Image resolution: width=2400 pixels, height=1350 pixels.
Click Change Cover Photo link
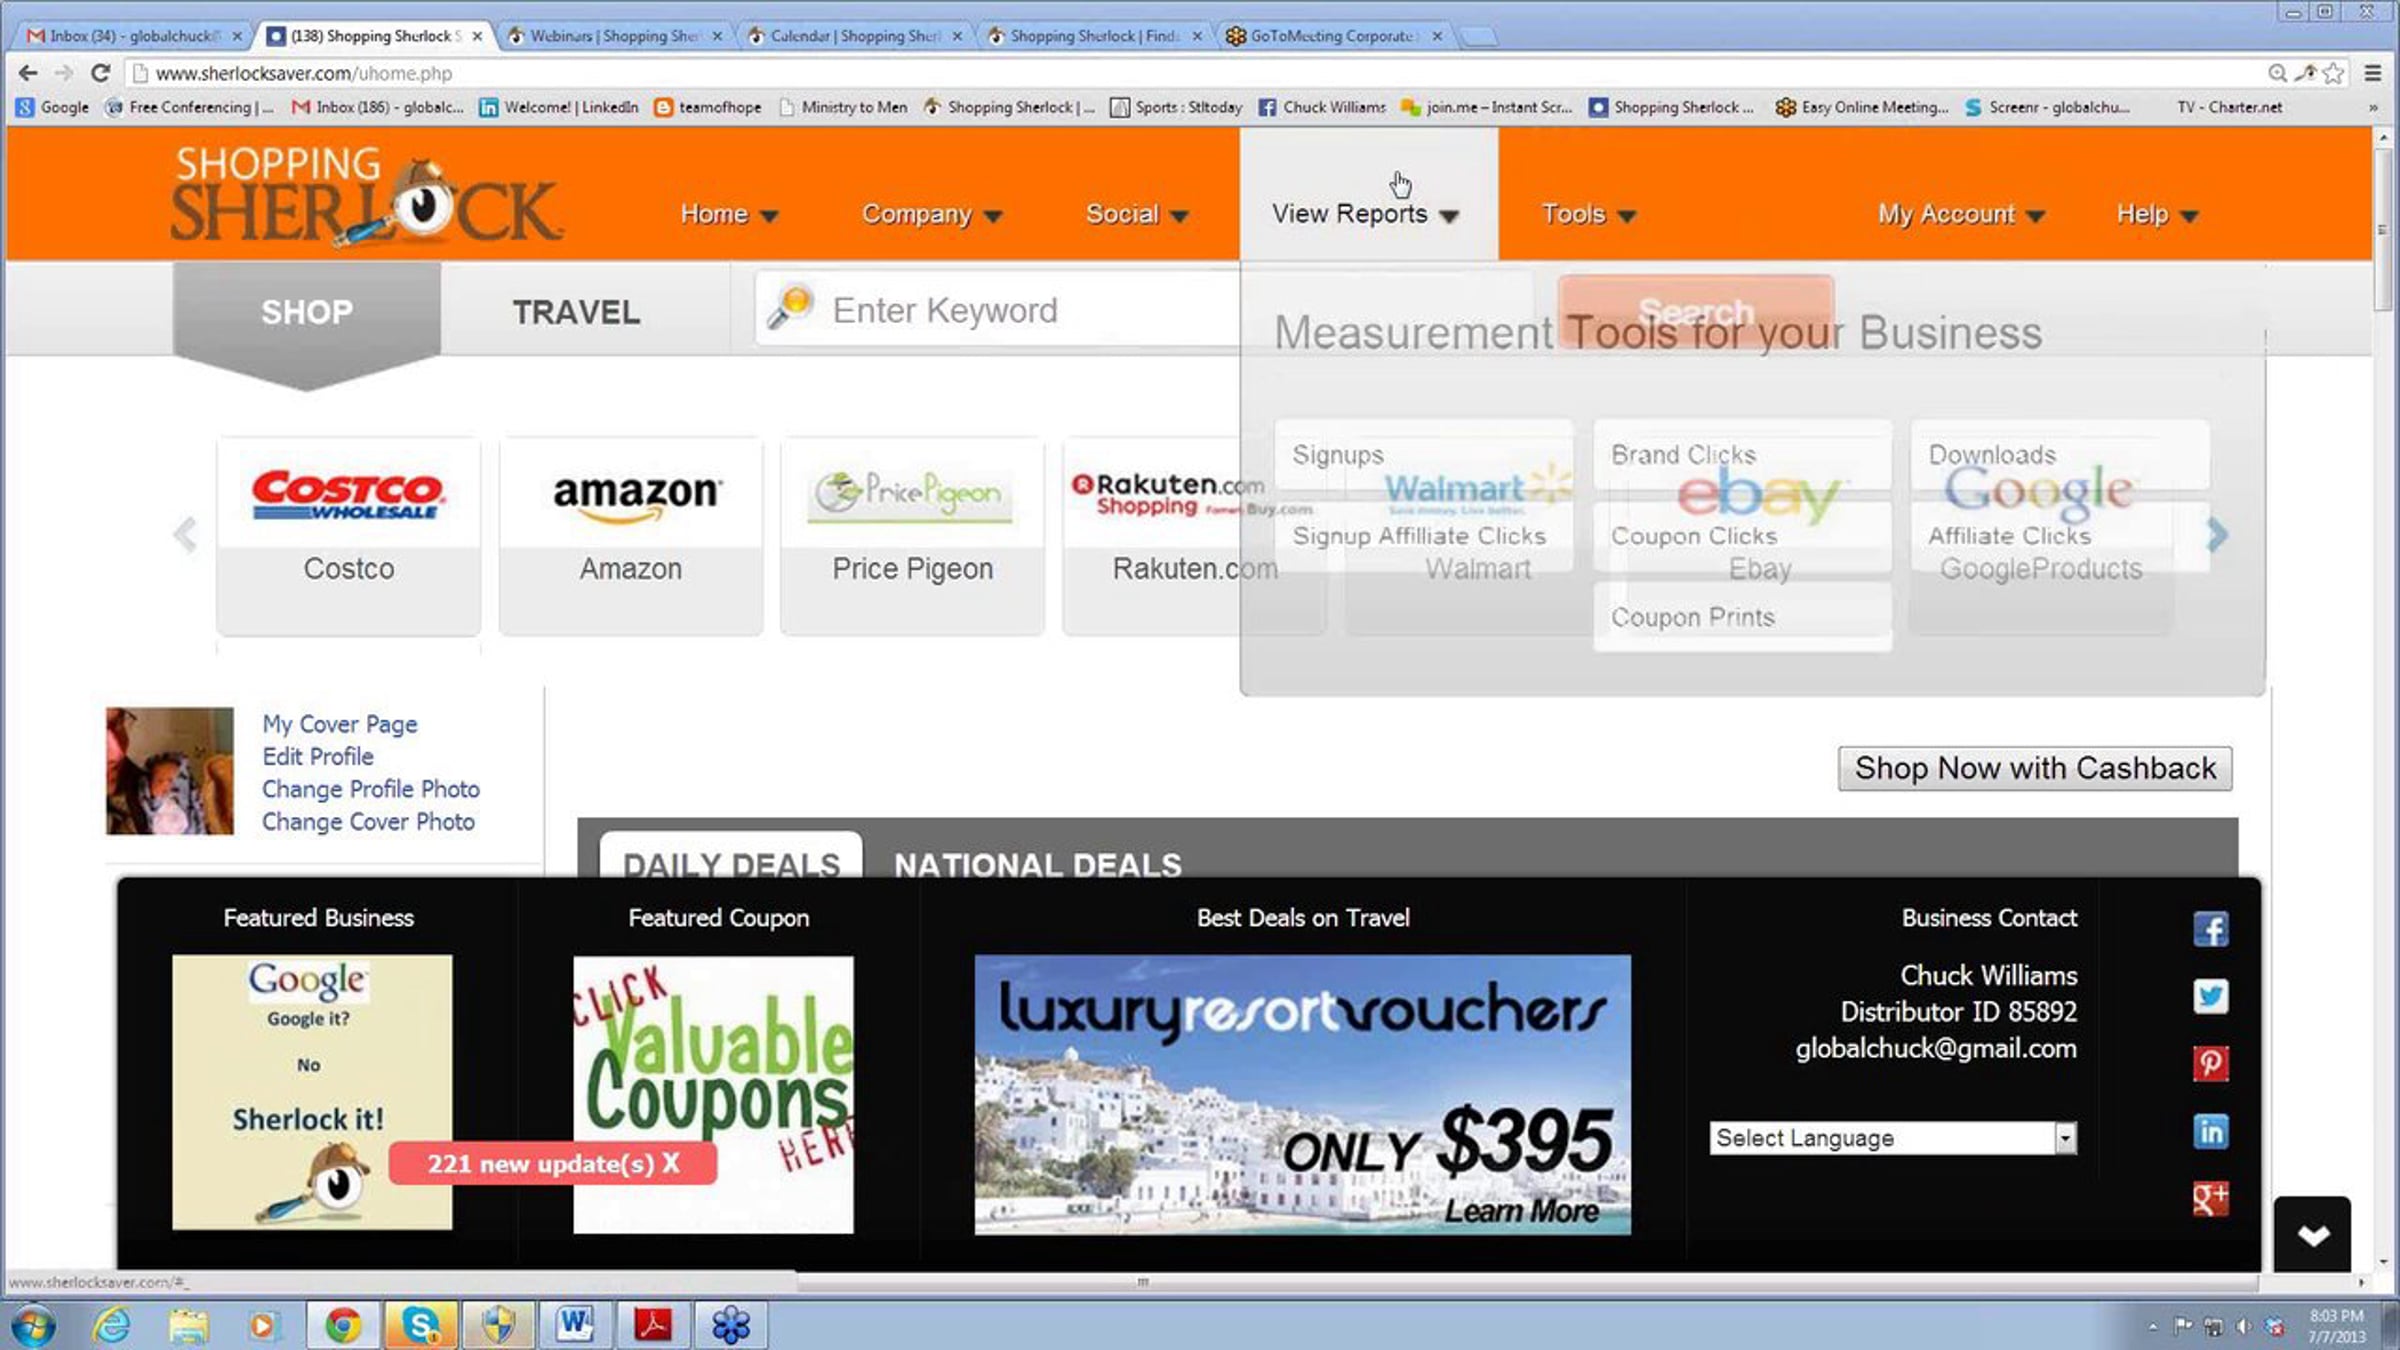[x=368, y=821]
